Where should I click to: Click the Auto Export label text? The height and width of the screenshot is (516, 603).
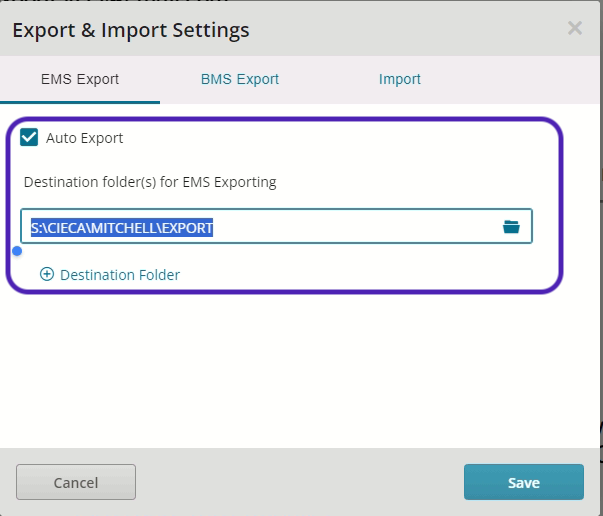(85, 138)
